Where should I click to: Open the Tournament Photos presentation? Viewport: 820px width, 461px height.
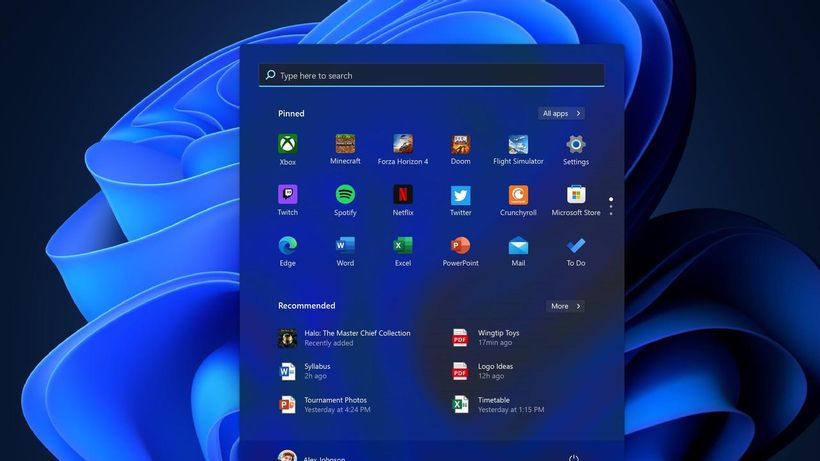pos(324,405)
